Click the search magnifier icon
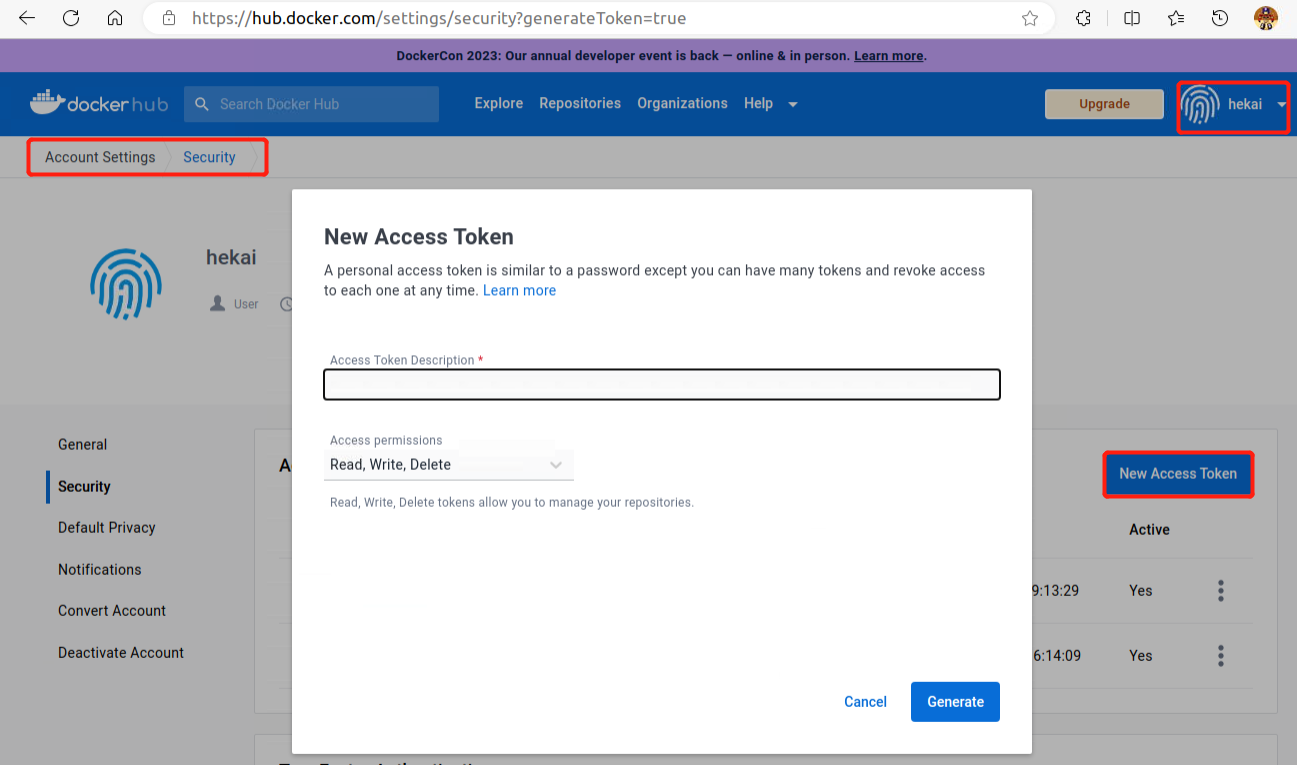Screen dimensions: 1297x765 pyautogui.click(x=202, y=104)
